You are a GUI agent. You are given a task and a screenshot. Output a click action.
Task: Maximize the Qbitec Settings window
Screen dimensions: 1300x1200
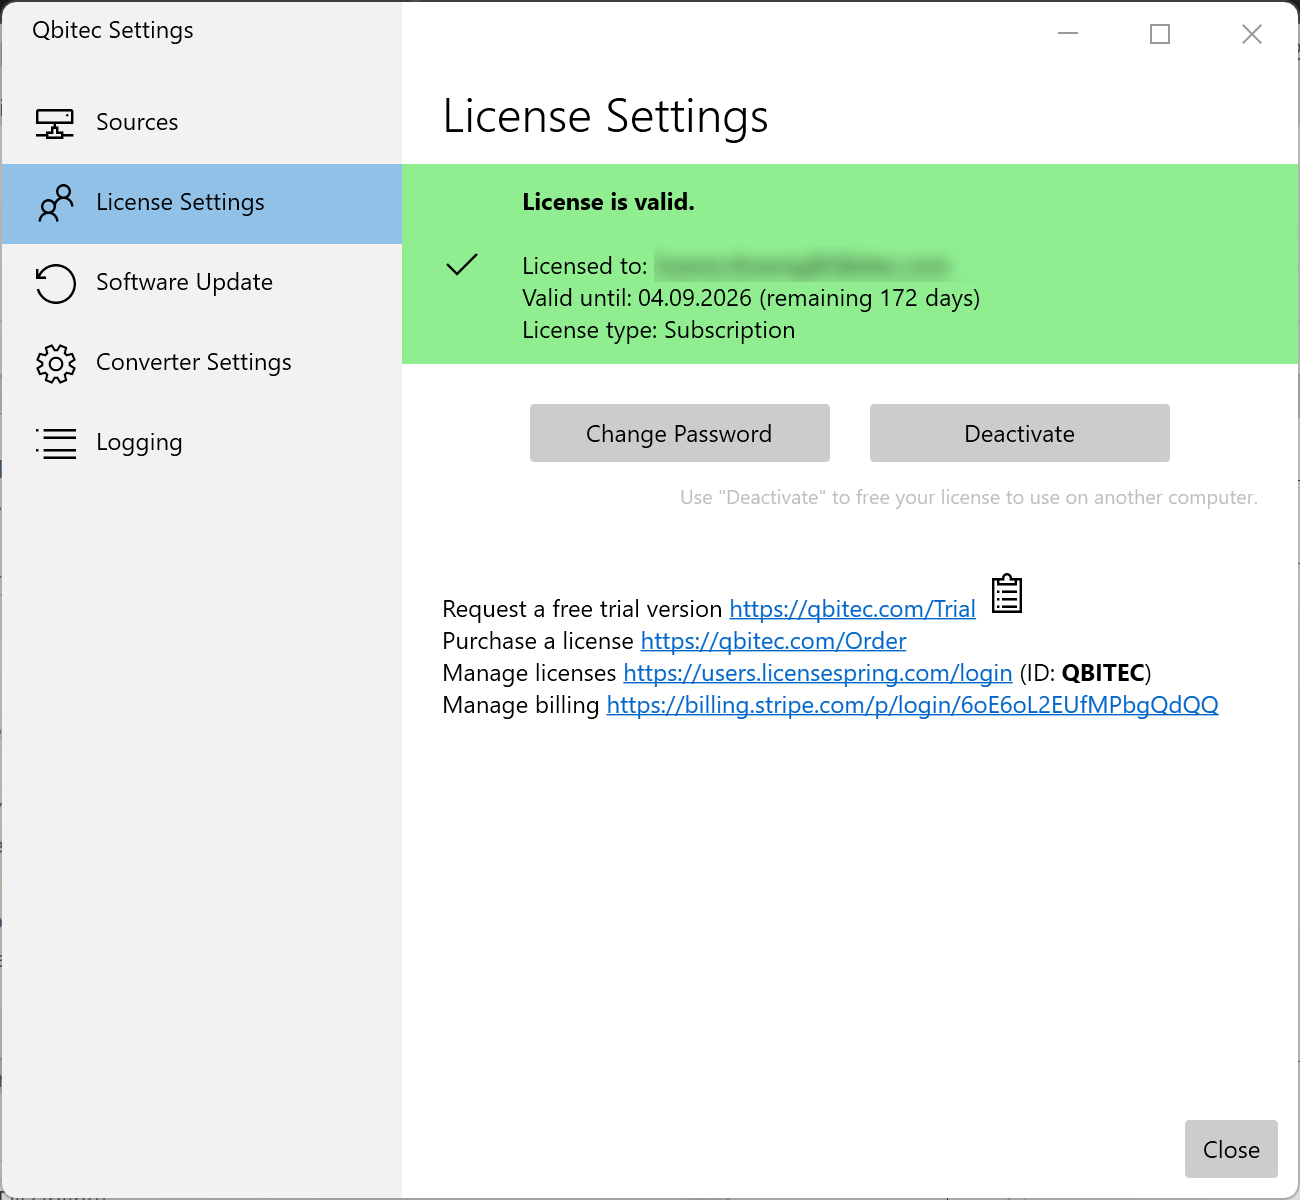[1160, 35]
